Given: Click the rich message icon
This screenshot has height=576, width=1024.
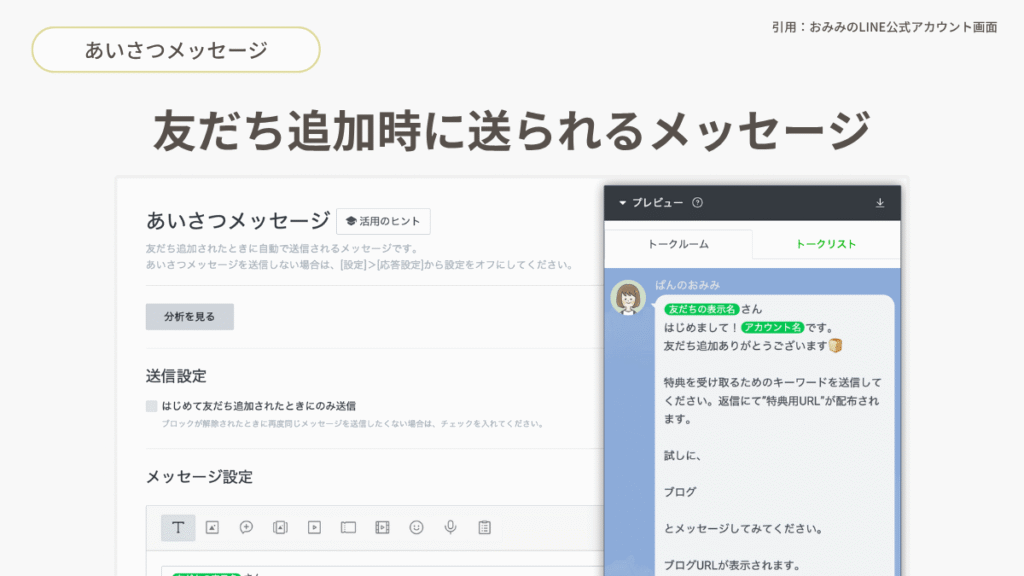Looking at the screenshot, I should pos(280,527).
